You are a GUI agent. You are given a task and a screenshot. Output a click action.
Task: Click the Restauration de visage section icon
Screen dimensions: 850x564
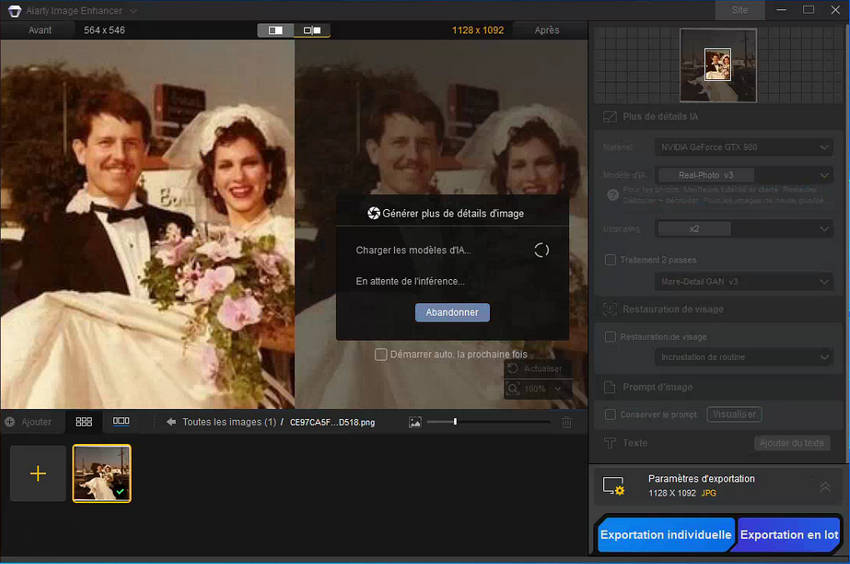(610, 309)
